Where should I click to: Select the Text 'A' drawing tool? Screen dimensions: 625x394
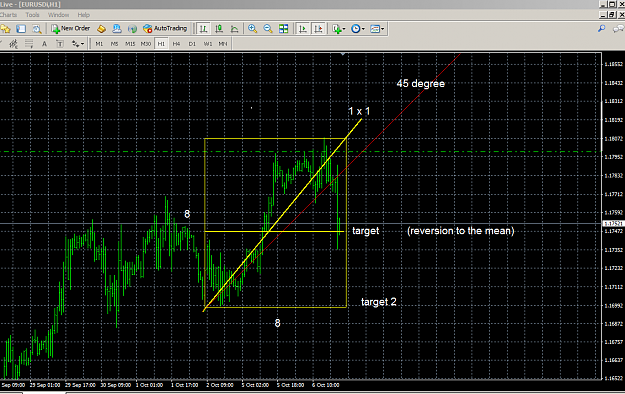tap(44, 43)
